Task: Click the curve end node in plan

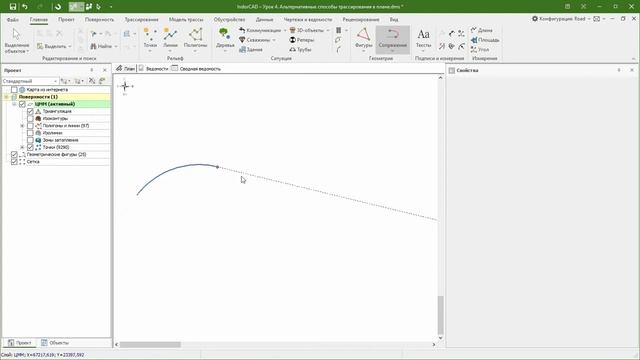Action: tap(218, 167)
